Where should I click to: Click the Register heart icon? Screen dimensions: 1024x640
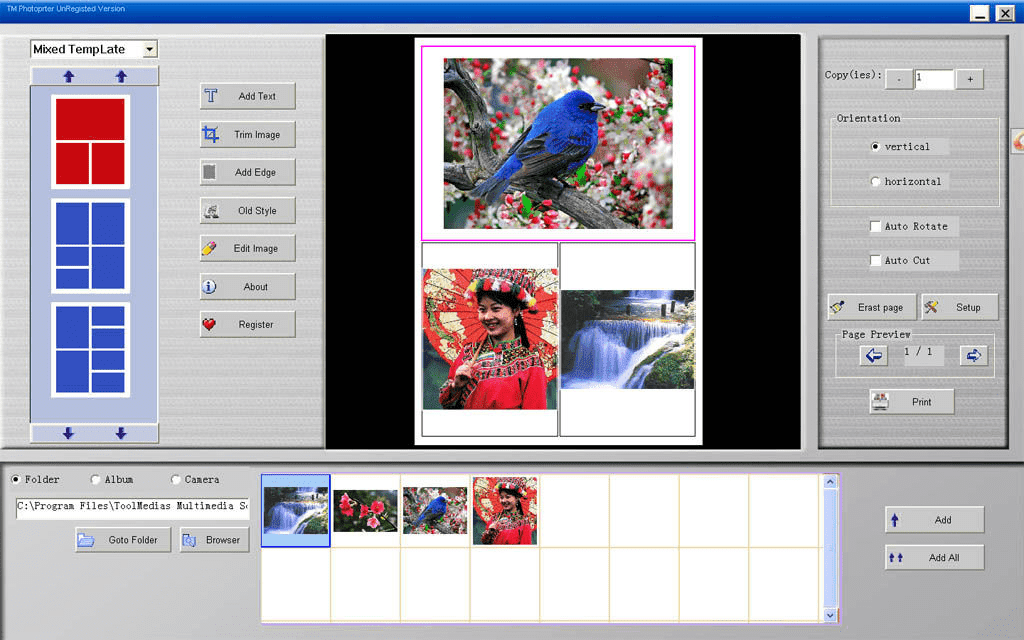point(209,324)
